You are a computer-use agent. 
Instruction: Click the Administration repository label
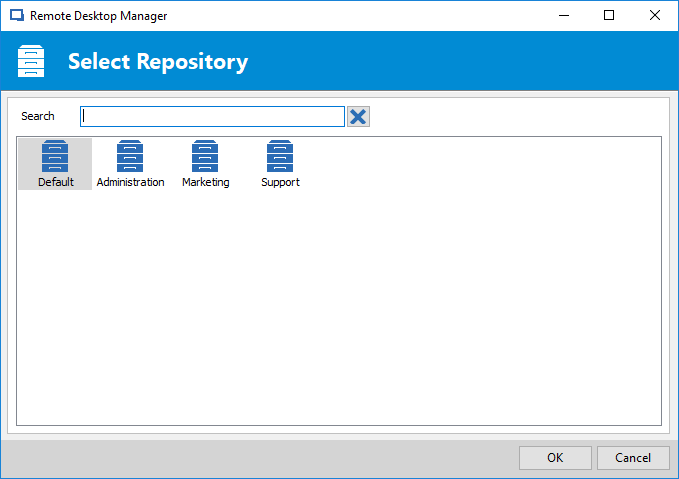coord(130,182)
